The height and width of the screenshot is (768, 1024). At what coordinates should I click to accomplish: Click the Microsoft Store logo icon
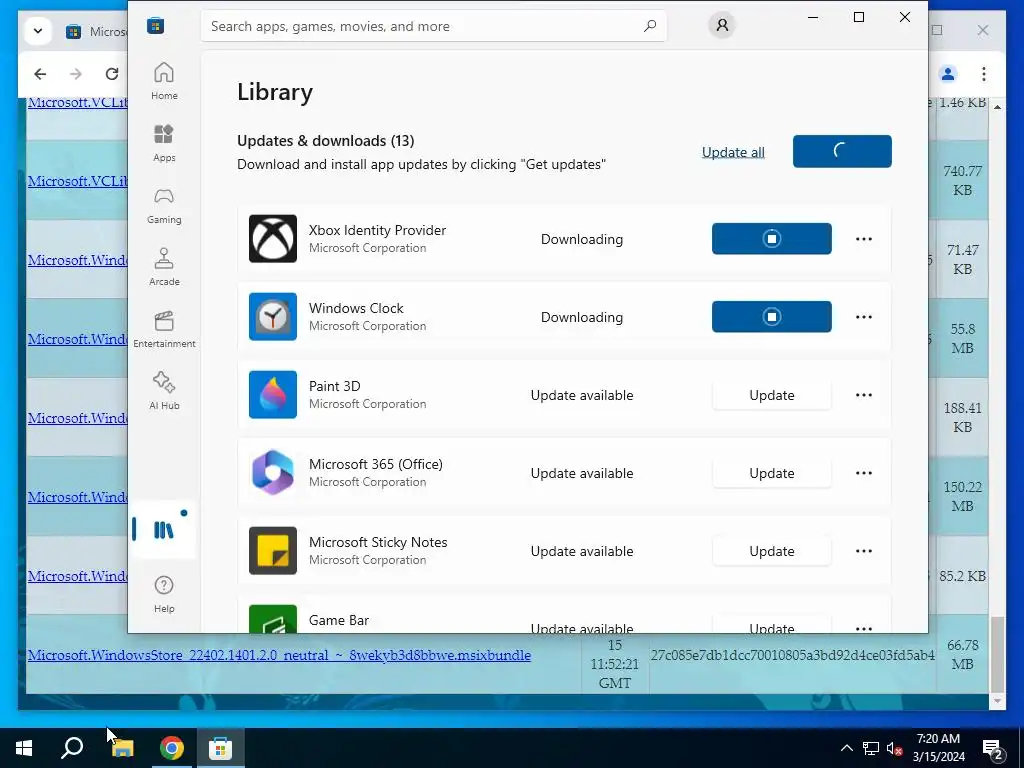pos(155,26)
